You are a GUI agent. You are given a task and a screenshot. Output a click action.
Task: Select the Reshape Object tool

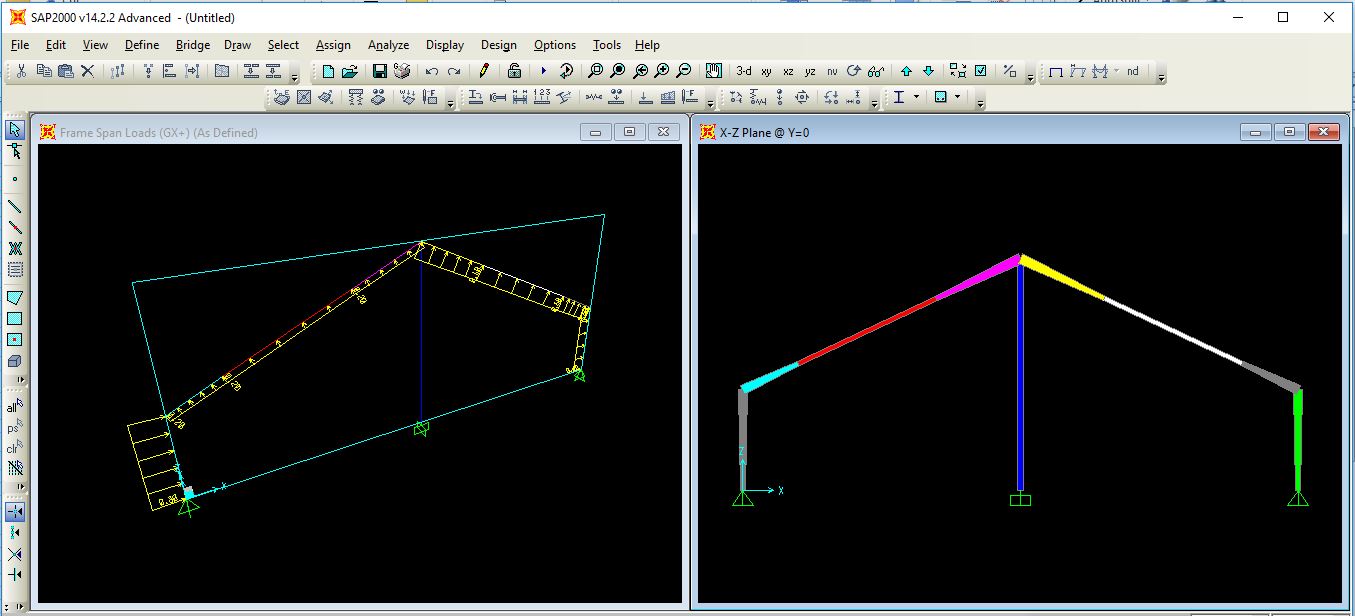[x=15, y=152]
